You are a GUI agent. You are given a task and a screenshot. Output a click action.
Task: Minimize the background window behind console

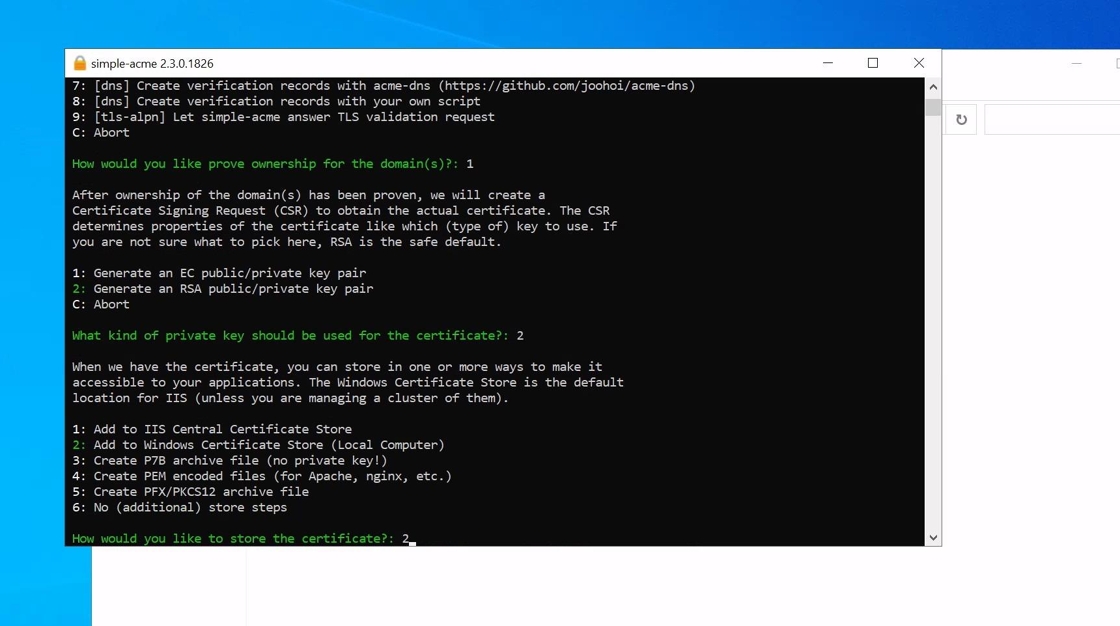(x=1076, y=64)
